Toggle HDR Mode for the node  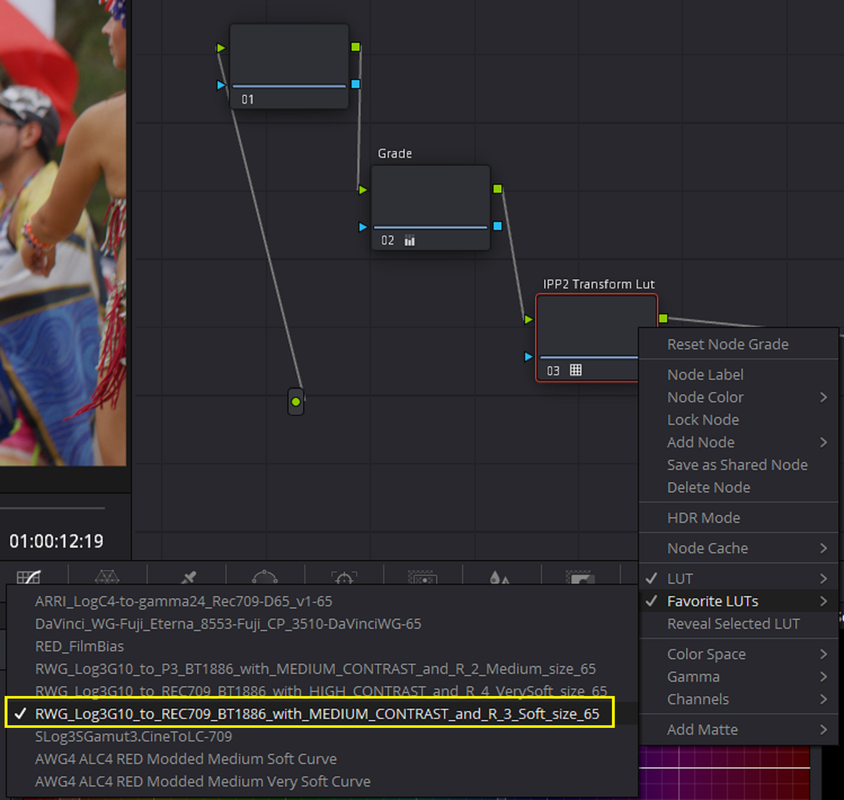(x=738, y=518)
